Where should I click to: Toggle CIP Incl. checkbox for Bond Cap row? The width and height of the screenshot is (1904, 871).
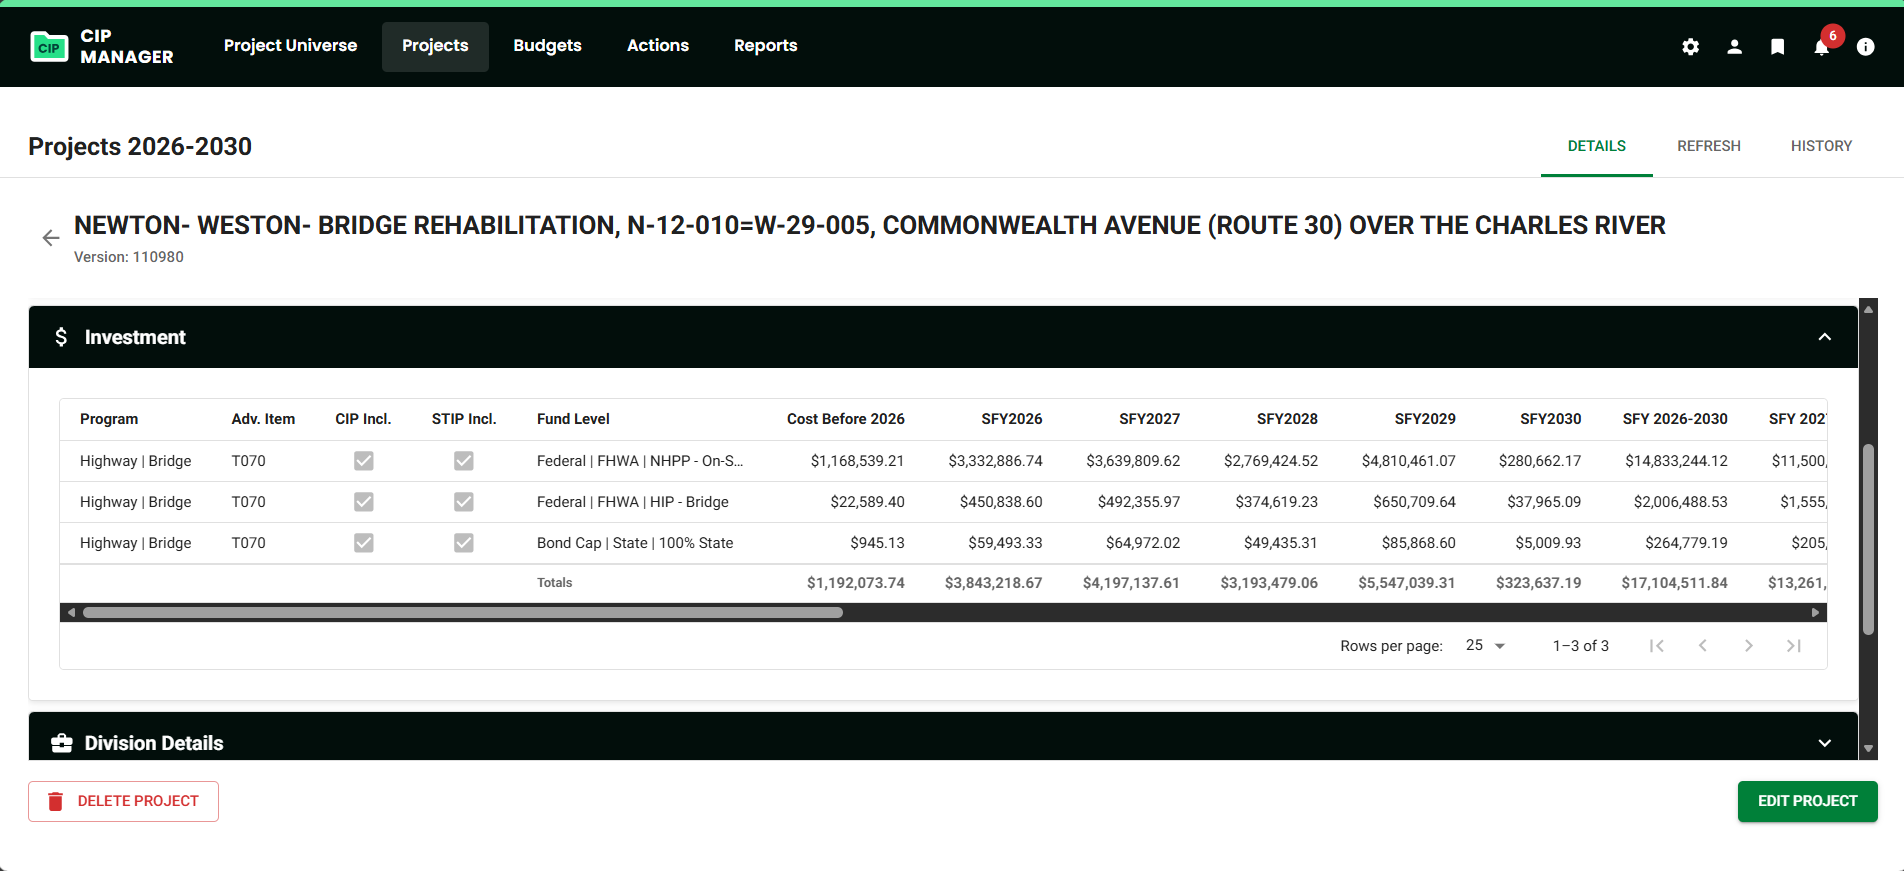pos(364,543)
